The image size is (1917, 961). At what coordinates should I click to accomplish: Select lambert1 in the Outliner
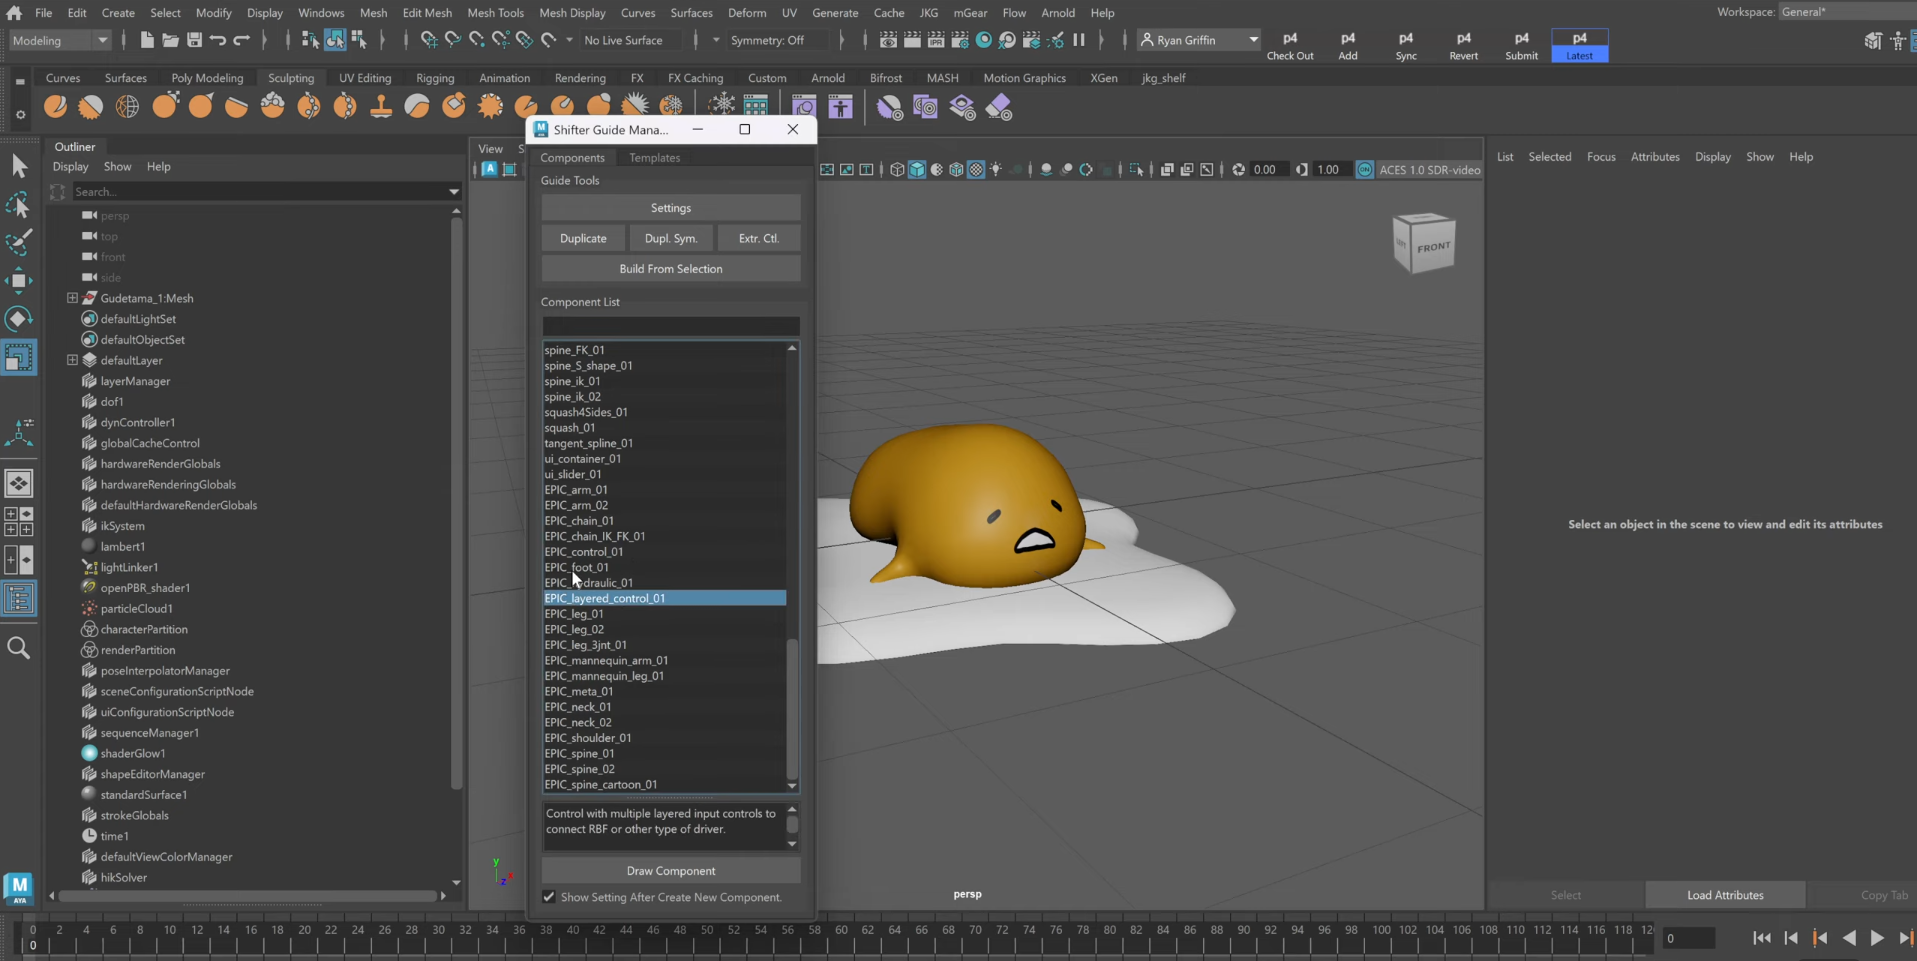point(123,546)
